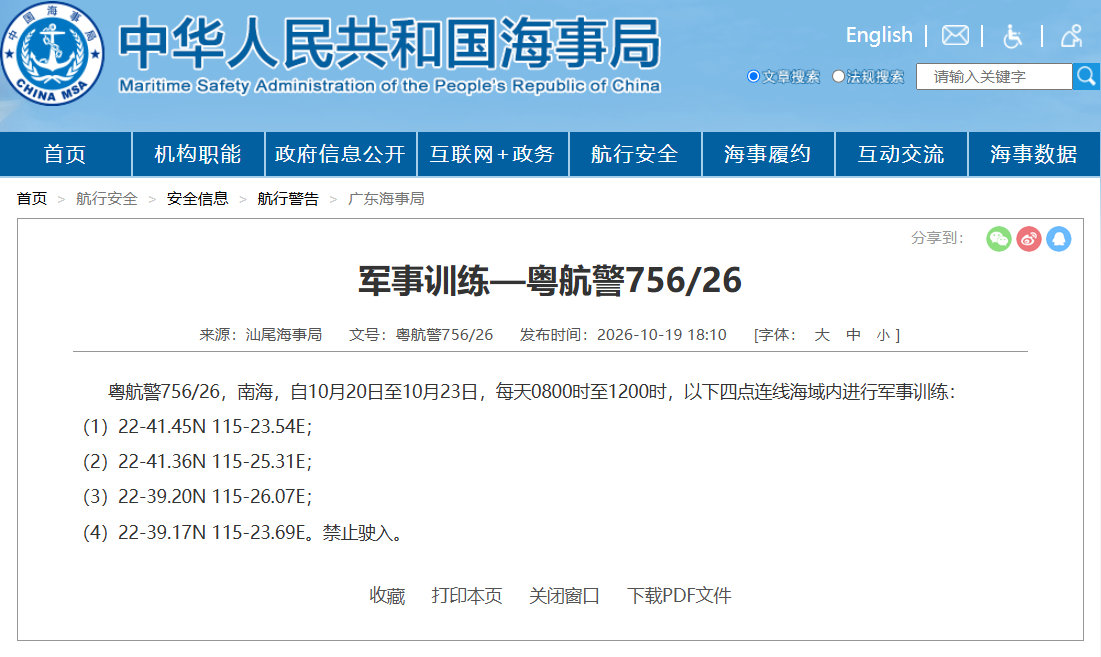Open 互联网+政务 navigation menu
1101x657 pixels.
[493, 154]
